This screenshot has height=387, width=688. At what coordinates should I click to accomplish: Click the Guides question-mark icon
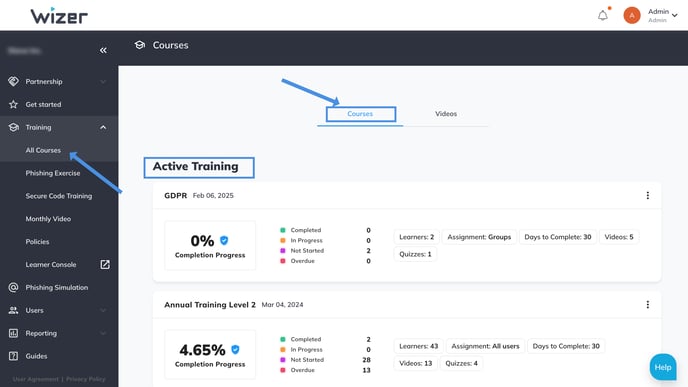click(x=13, y=356)
